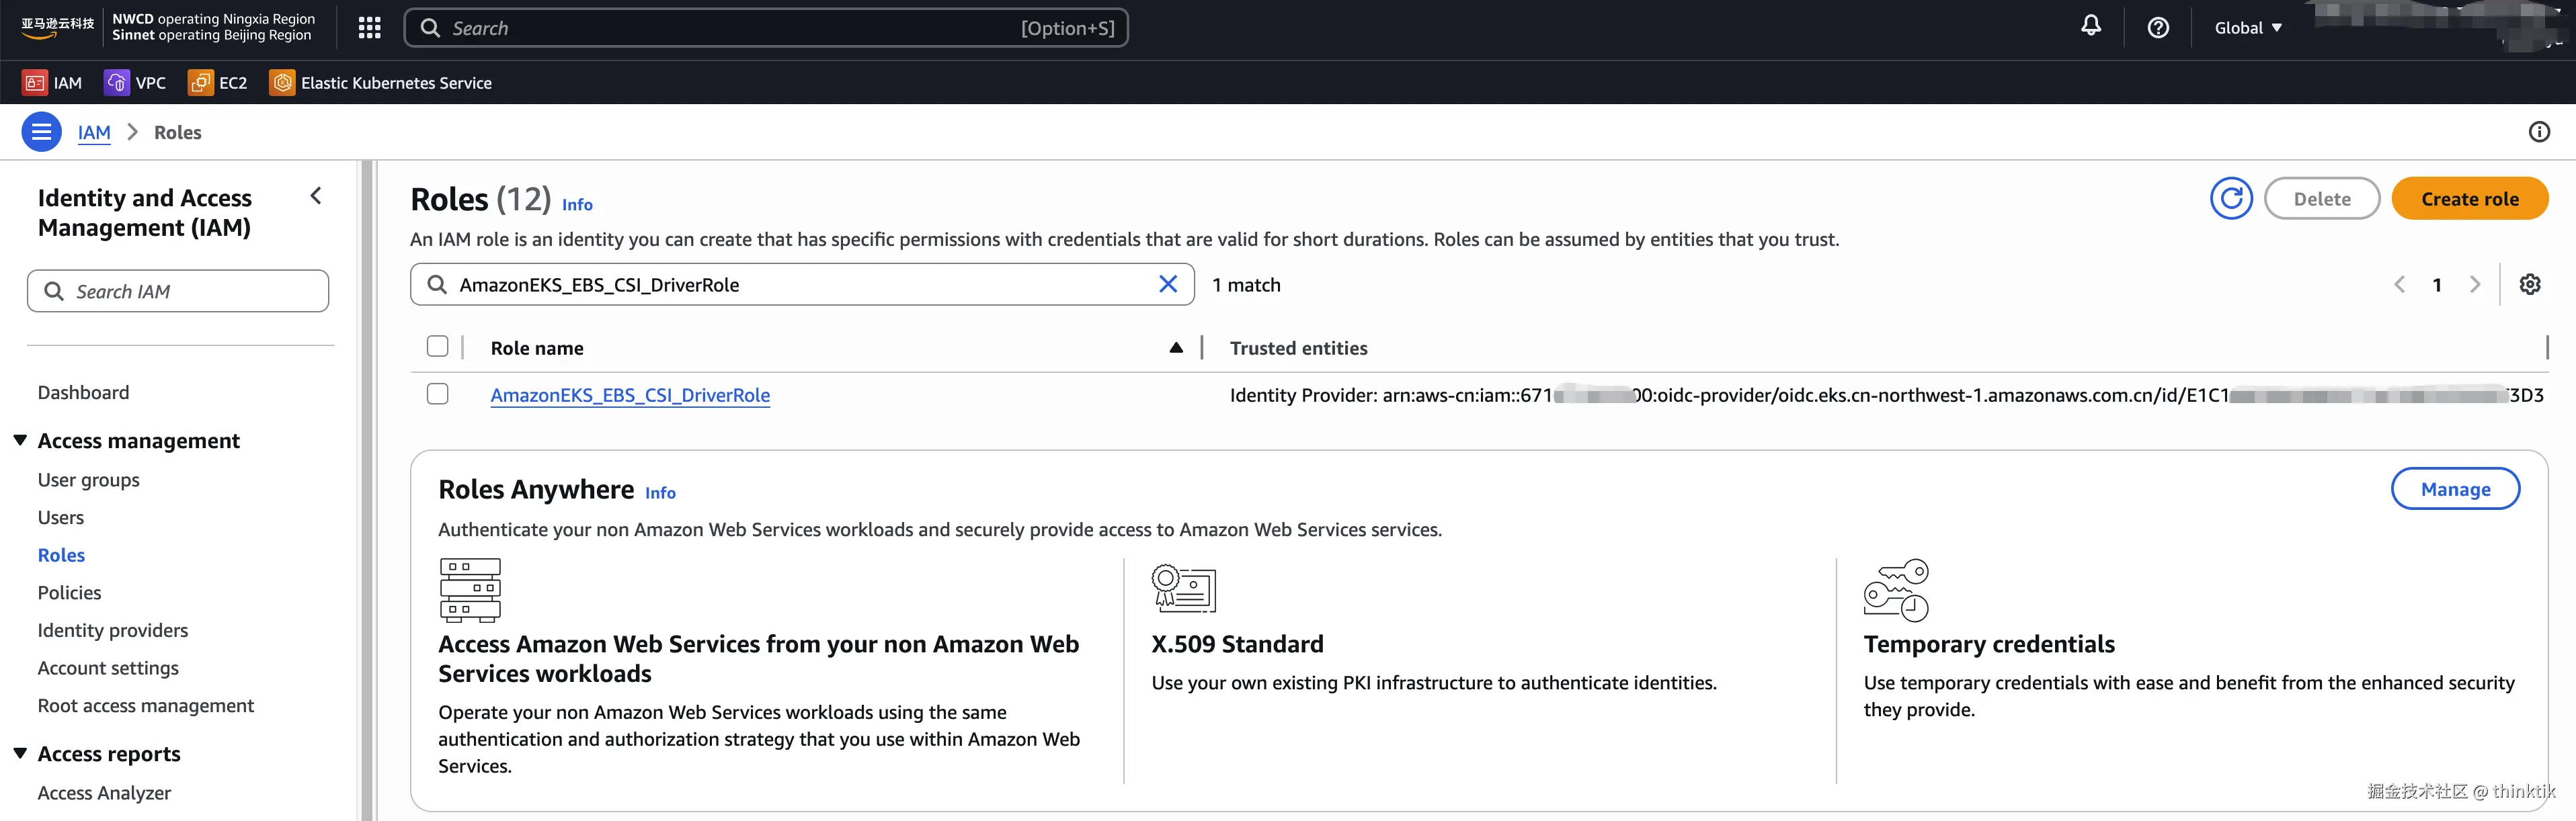Click the Create role button
2576x821 pixels.
pyautogui.click(x=2469, y=199)
